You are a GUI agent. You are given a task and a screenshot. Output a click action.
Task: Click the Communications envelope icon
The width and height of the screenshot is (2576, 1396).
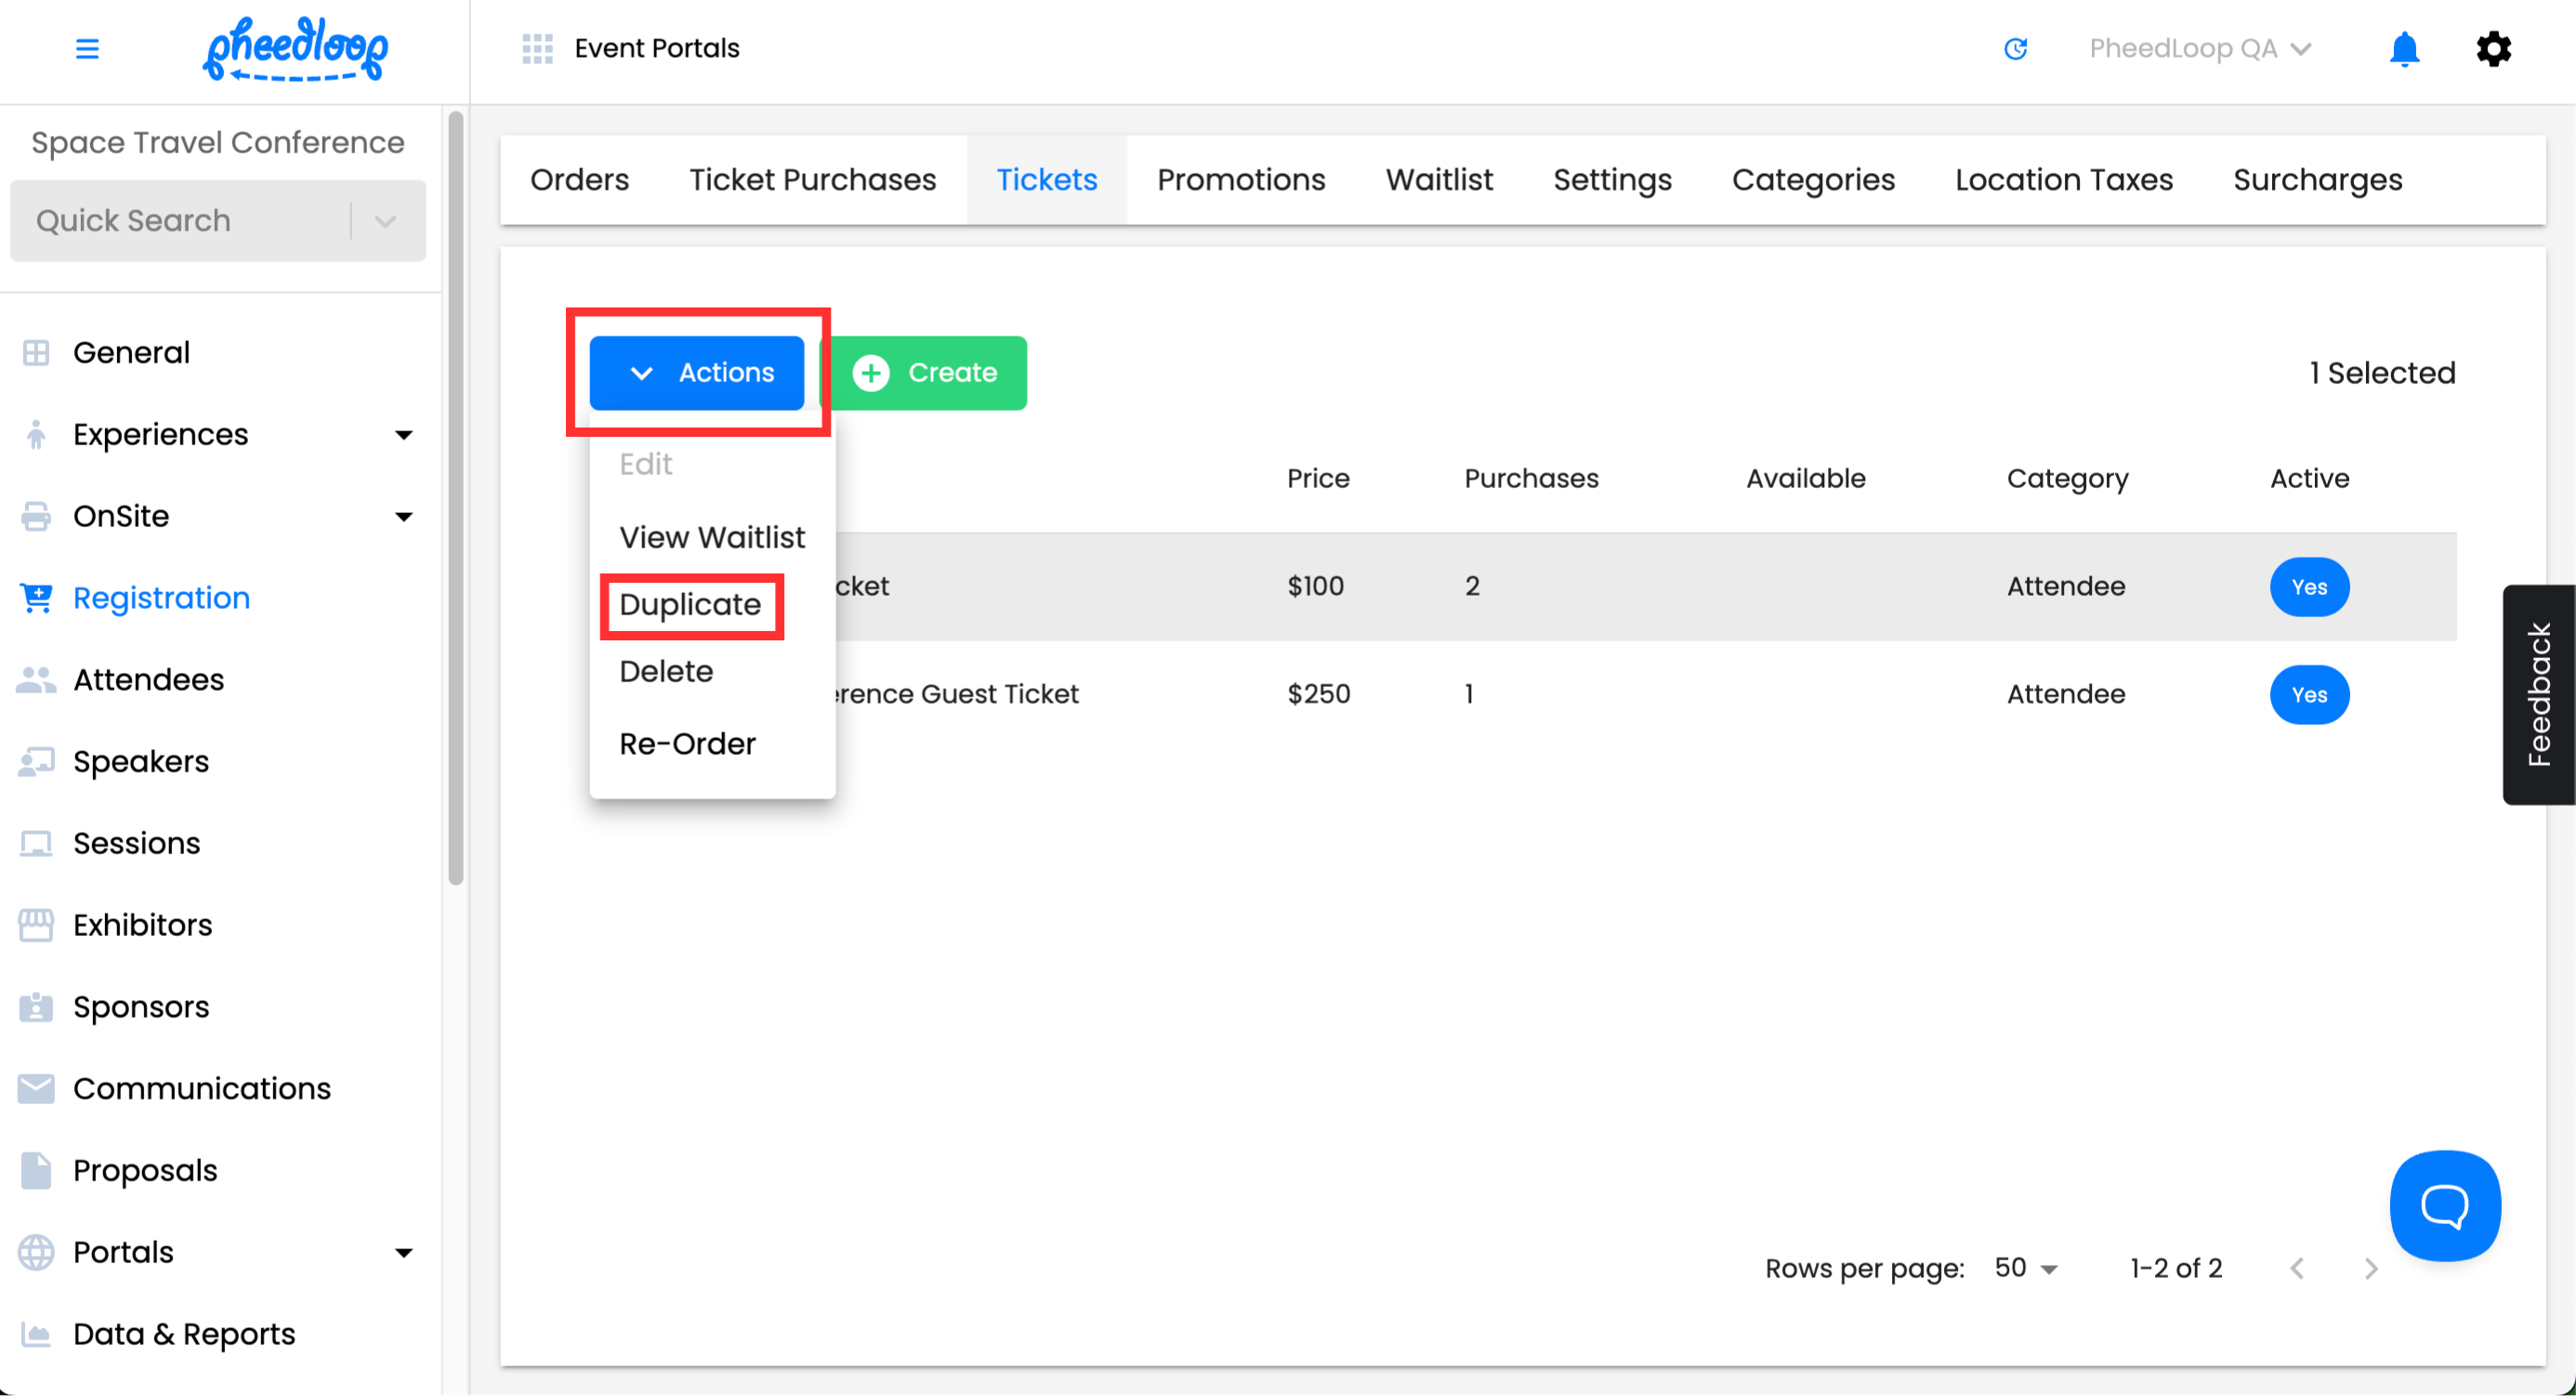click(x=36, y=1088)
